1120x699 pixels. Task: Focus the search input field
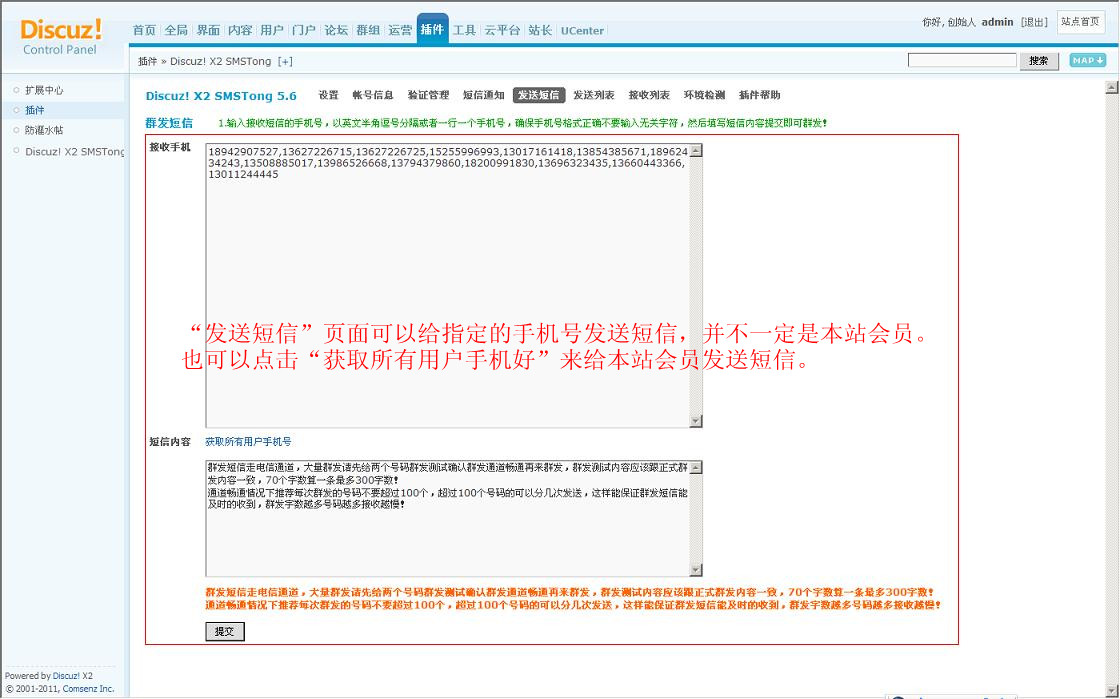(961, 61)
